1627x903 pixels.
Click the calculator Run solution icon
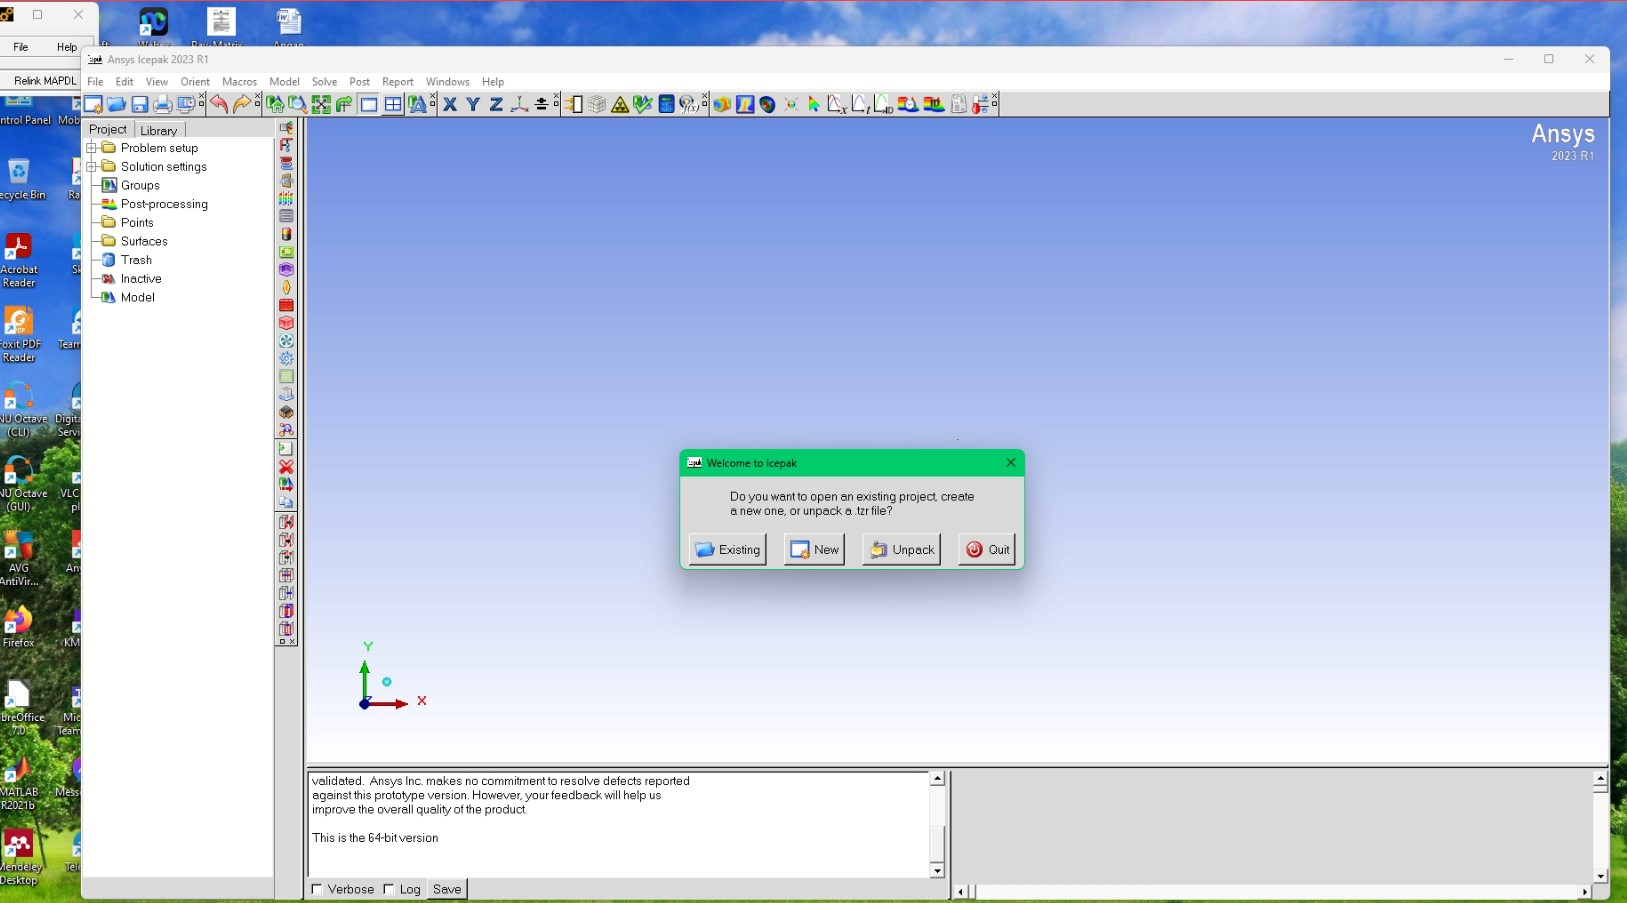pyautogui.click(x=666, y=104)
